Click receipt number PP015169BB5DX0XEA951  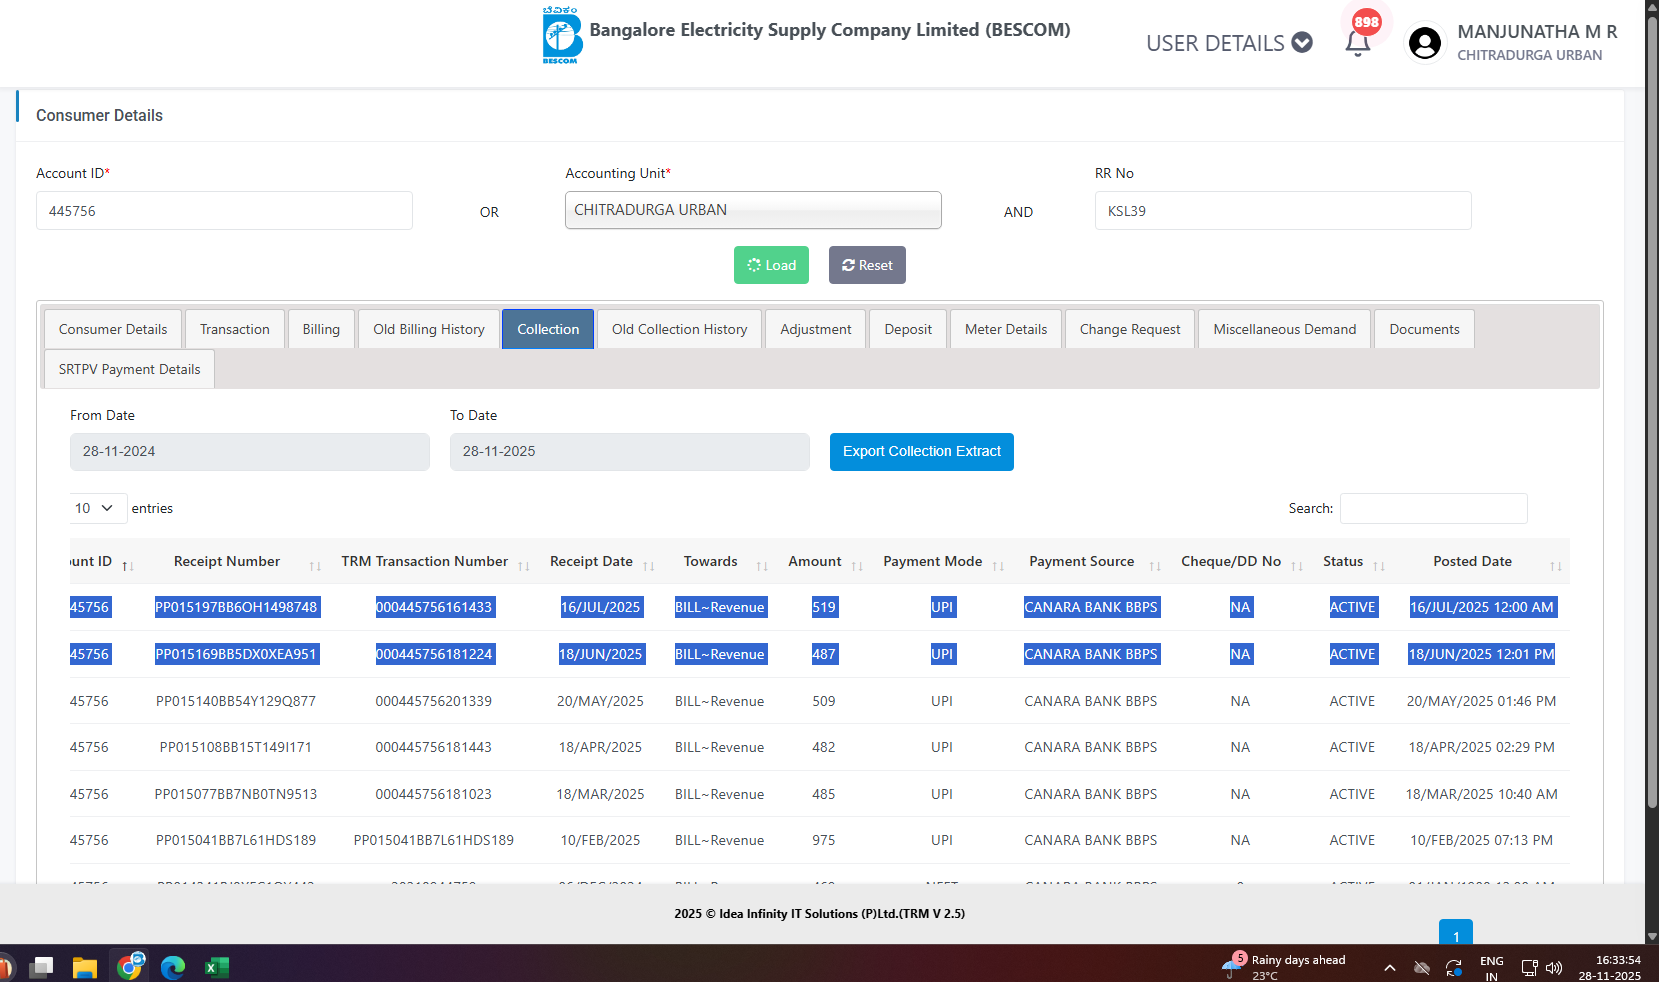[x=236, y=654]
